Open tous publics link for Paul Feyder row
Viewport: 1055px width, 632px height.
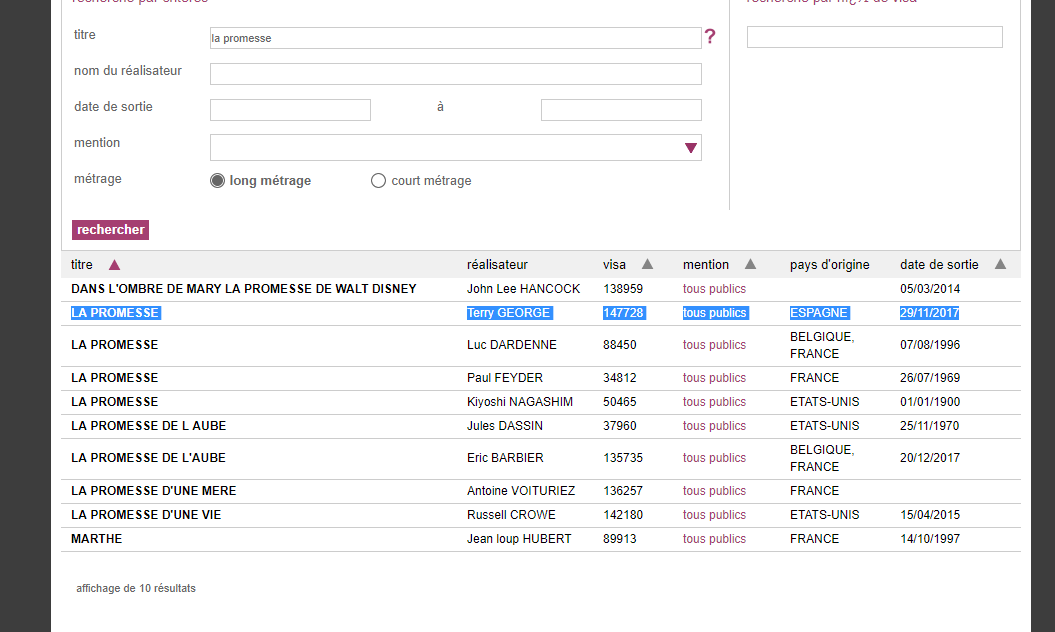point(714,378)
